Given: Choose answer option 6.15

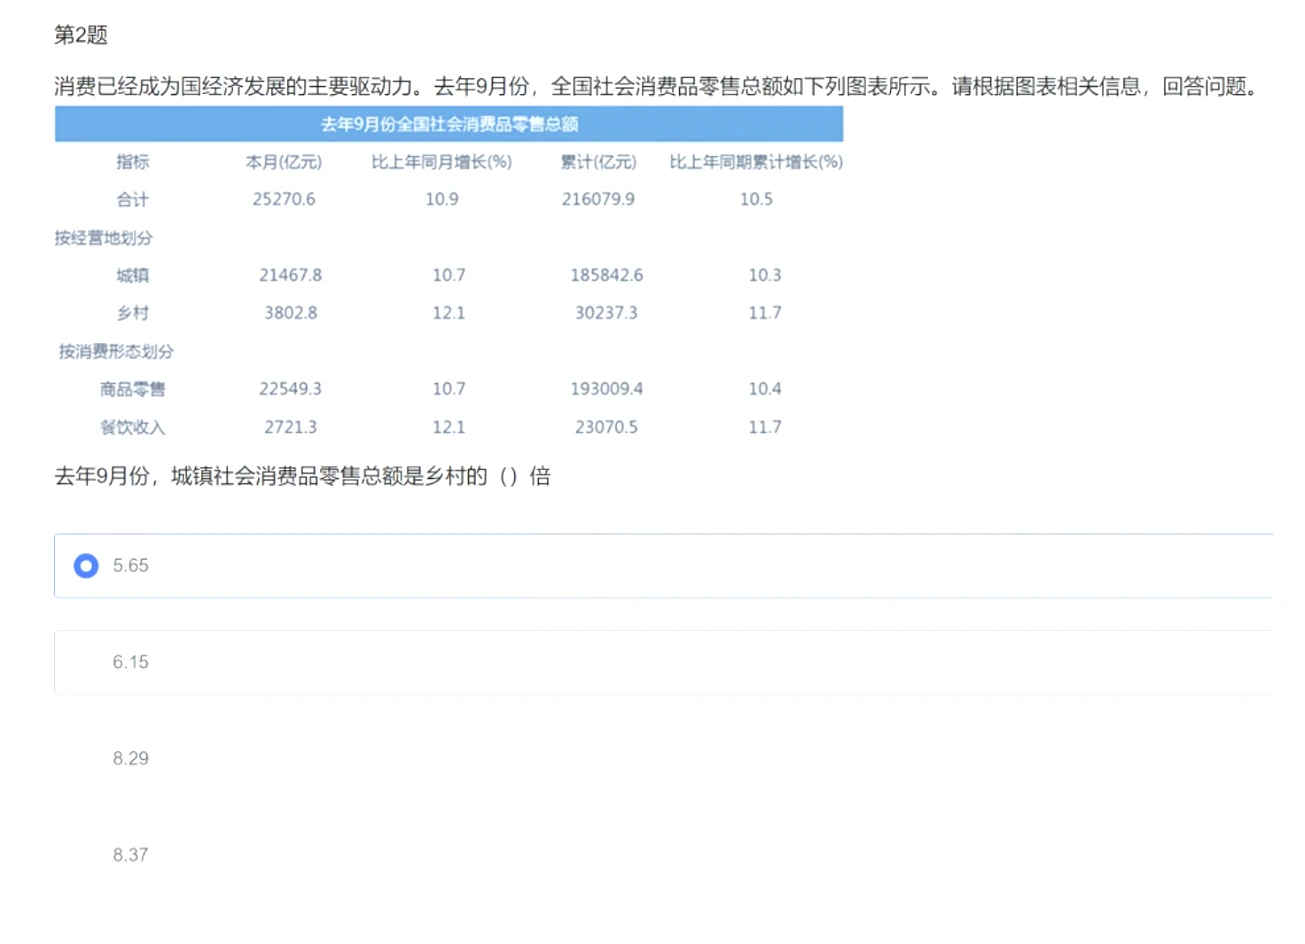Looking at the screenshot, I should pyautogui.click(x=664, y=662).
